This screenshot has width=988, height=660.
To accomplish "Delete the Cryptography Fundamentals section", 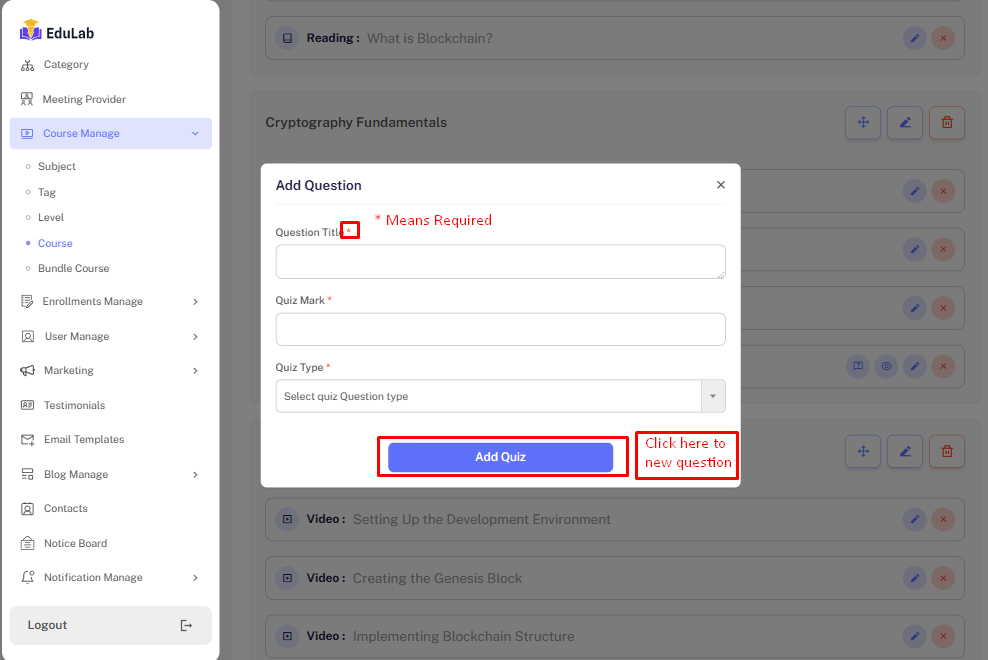I will [x=946, y=123].
